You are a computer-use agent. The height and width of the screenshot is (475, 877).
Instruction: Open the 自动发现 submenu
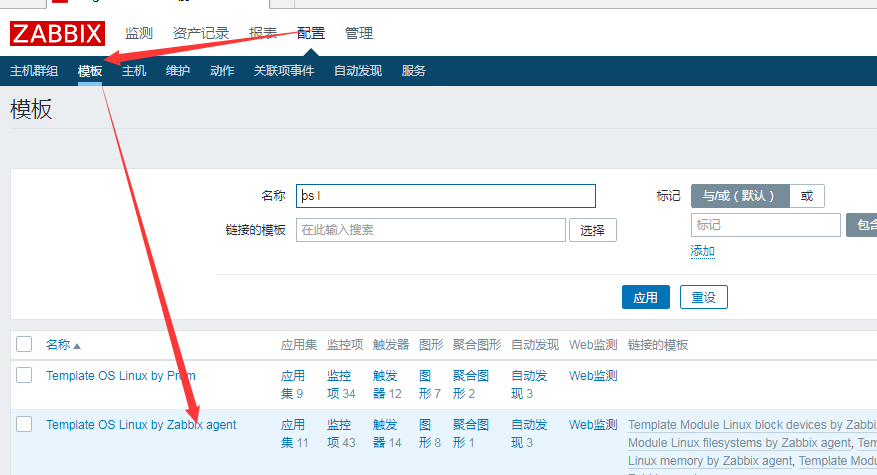pyautogui.click(x=358, y=71)
